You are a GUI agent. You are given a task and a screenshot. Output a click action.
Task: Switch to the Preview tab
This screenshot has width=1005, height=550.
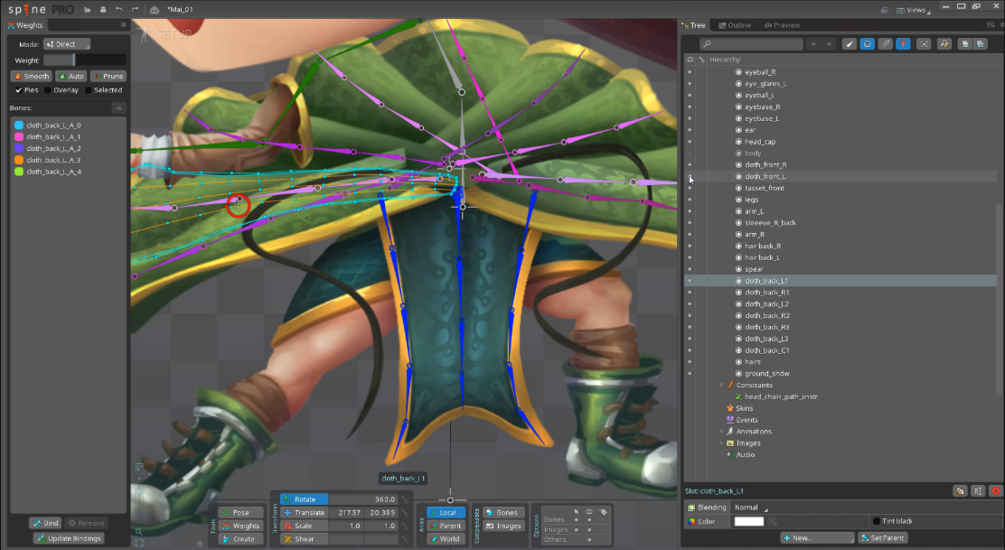pos(782,25)
